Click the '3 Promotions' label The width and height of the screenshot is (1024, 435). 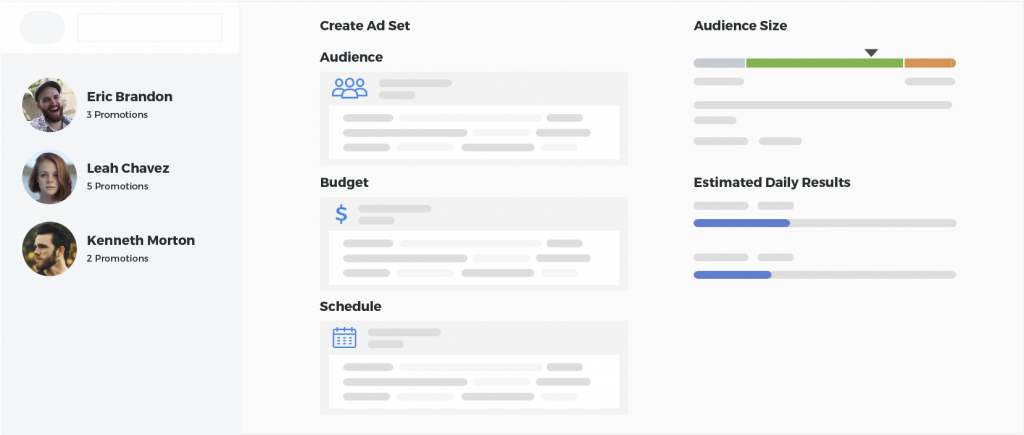[x=118, y=115]
